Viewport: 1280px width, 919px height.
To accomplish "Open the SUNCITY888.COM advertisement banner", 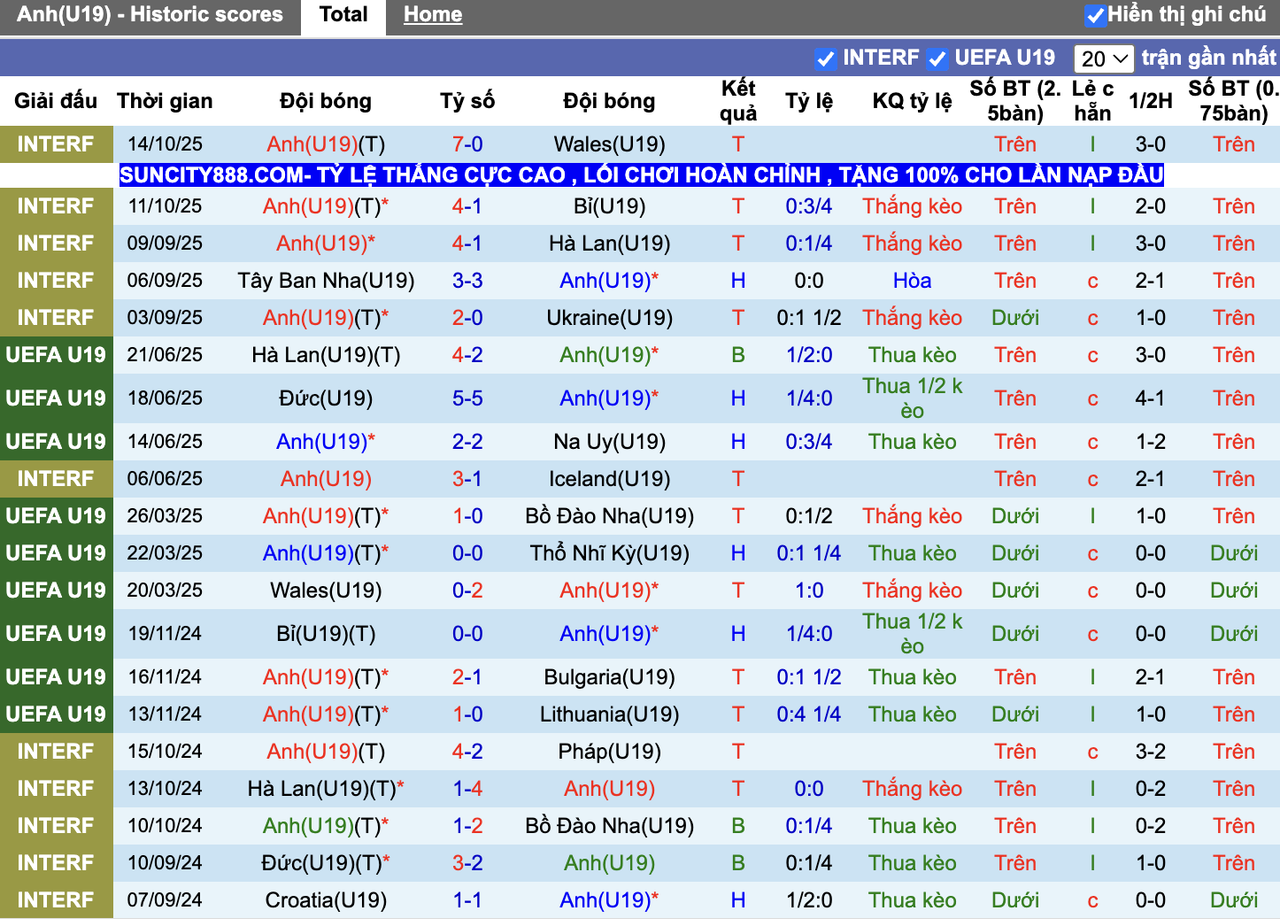I will [x=641, y=175].
